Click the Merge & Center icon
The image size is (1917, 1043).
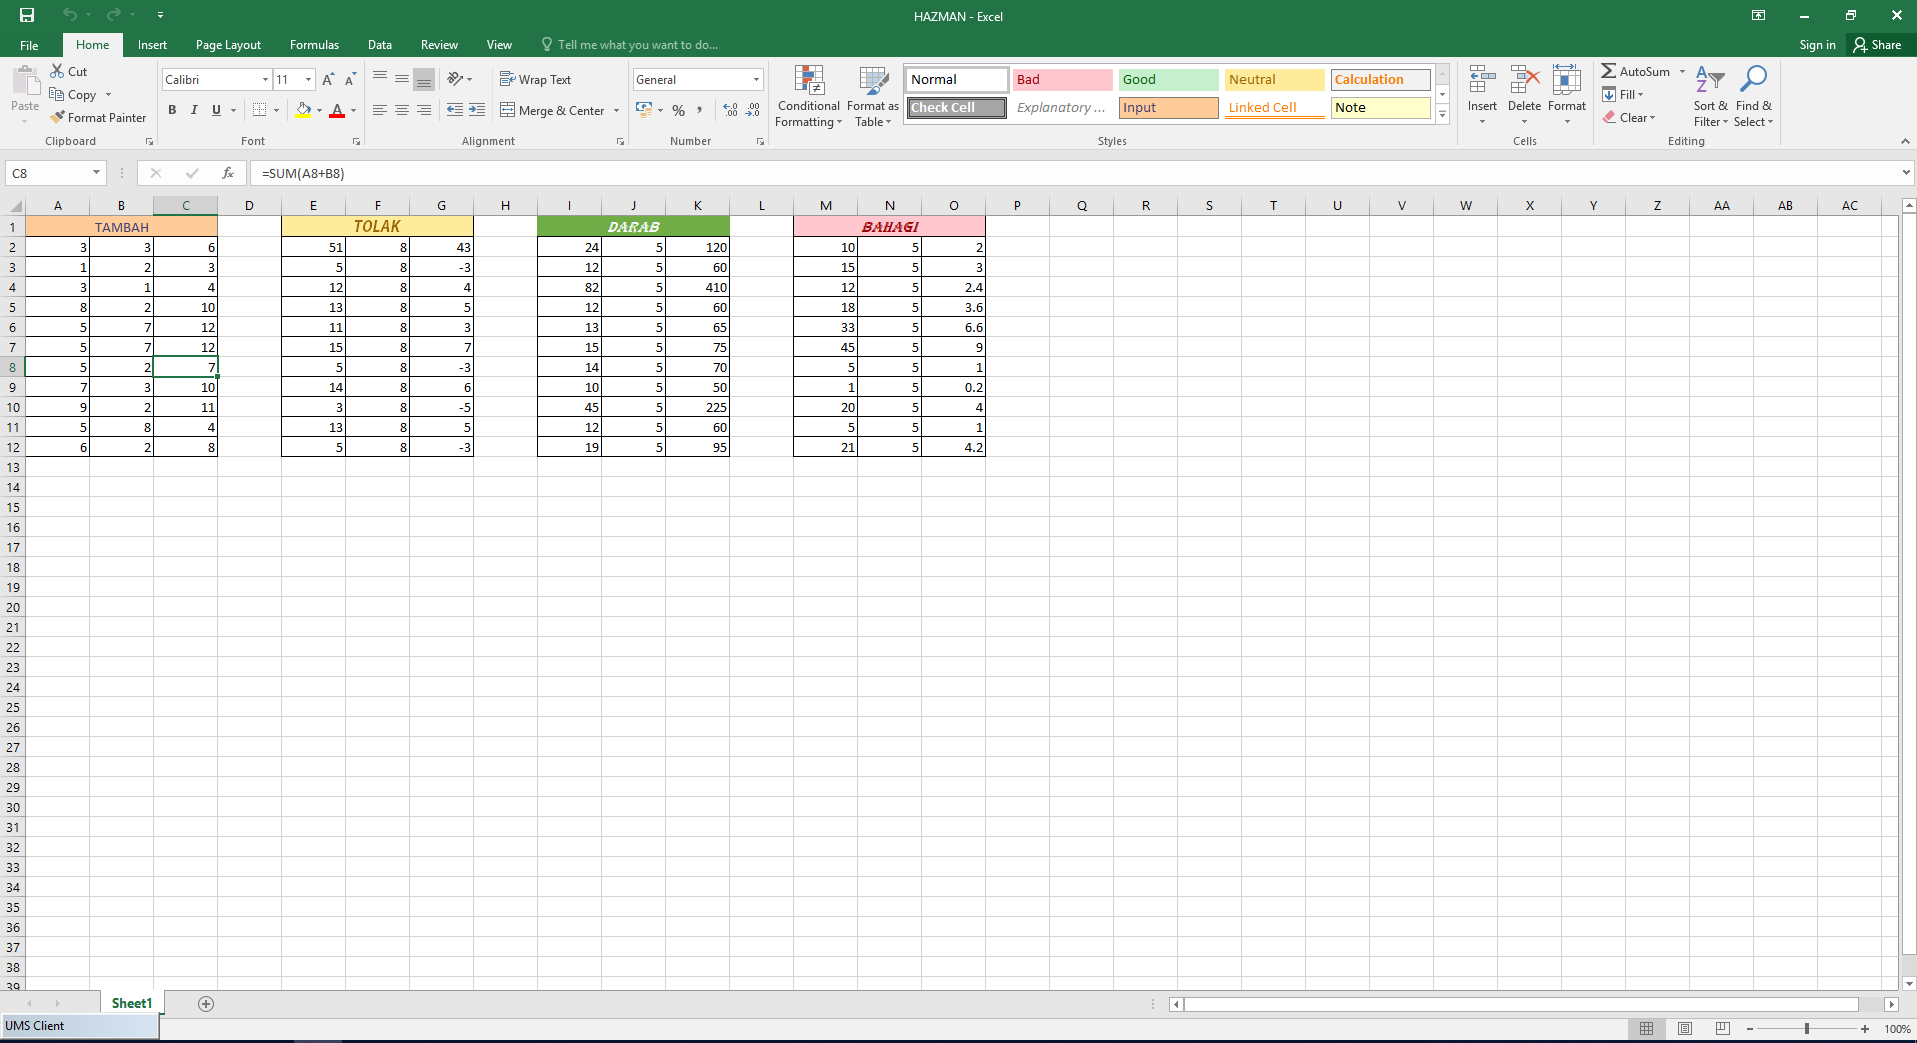(508, 111)
